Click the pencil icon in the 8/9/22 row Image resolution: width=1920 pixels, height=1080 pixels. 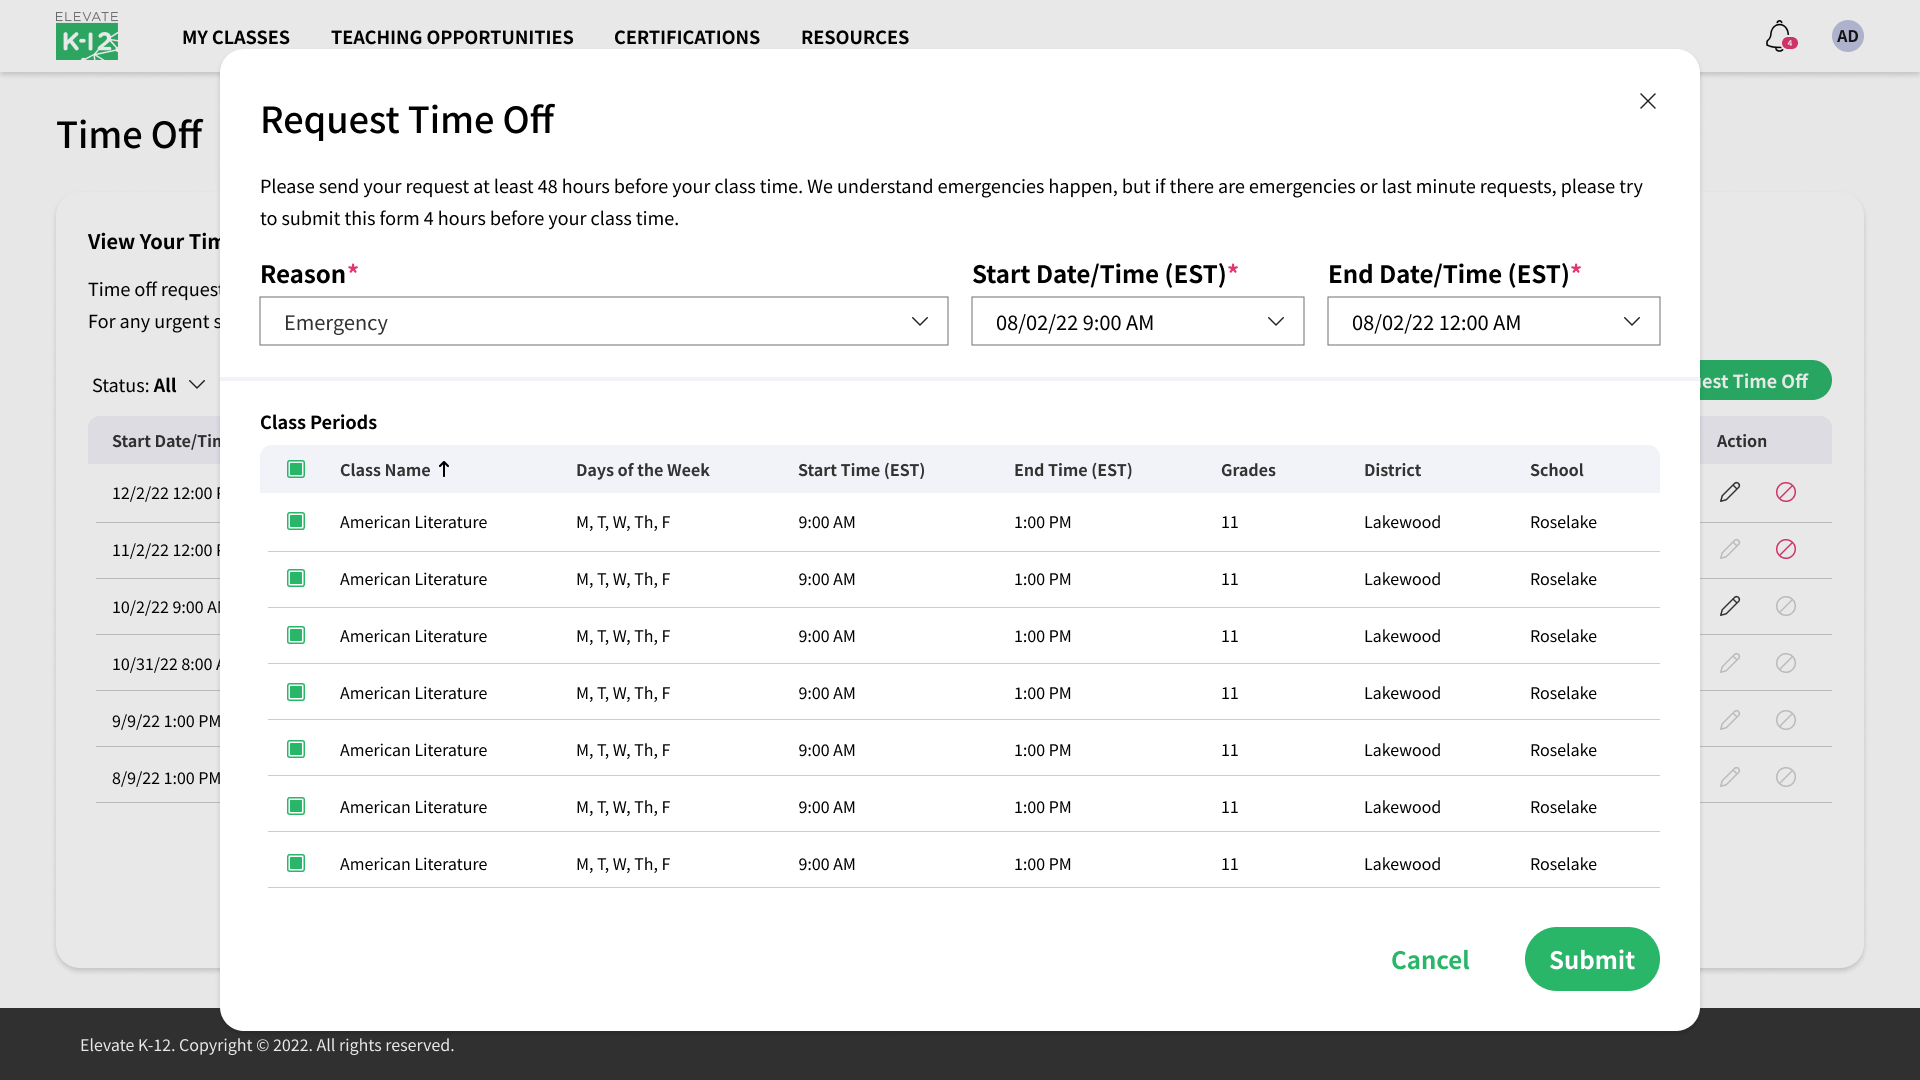1730,777
